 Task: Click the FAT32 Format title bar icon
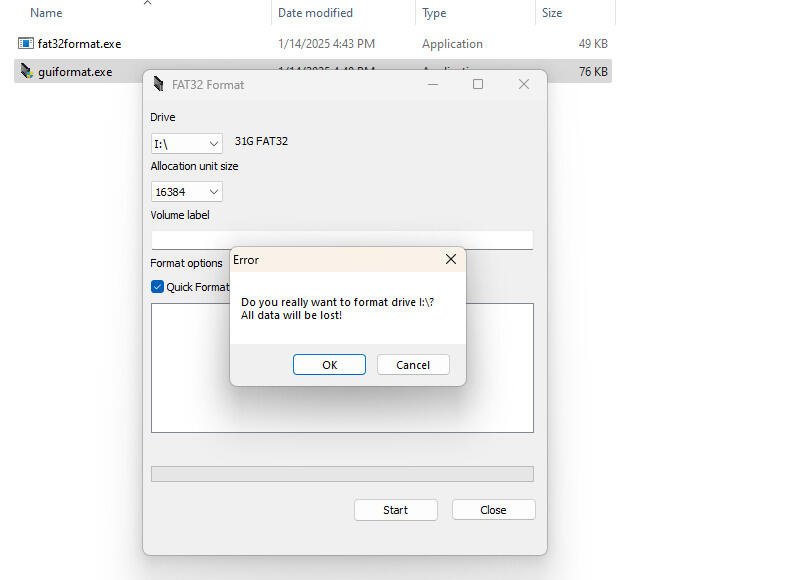click(x=160, y=85)
